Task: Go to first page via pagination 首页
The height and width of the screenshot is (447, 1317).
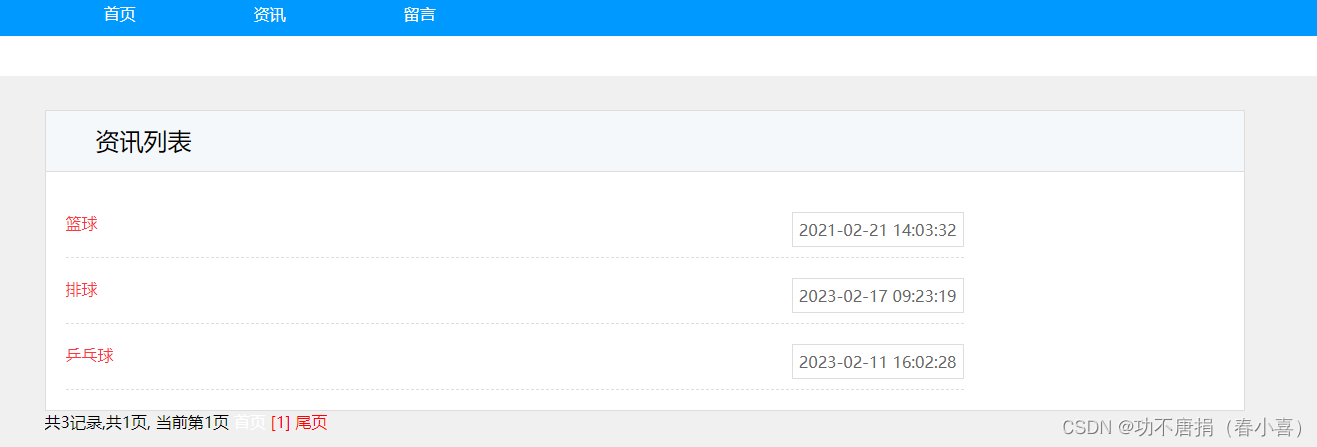Action: click(x=250, y=423)
